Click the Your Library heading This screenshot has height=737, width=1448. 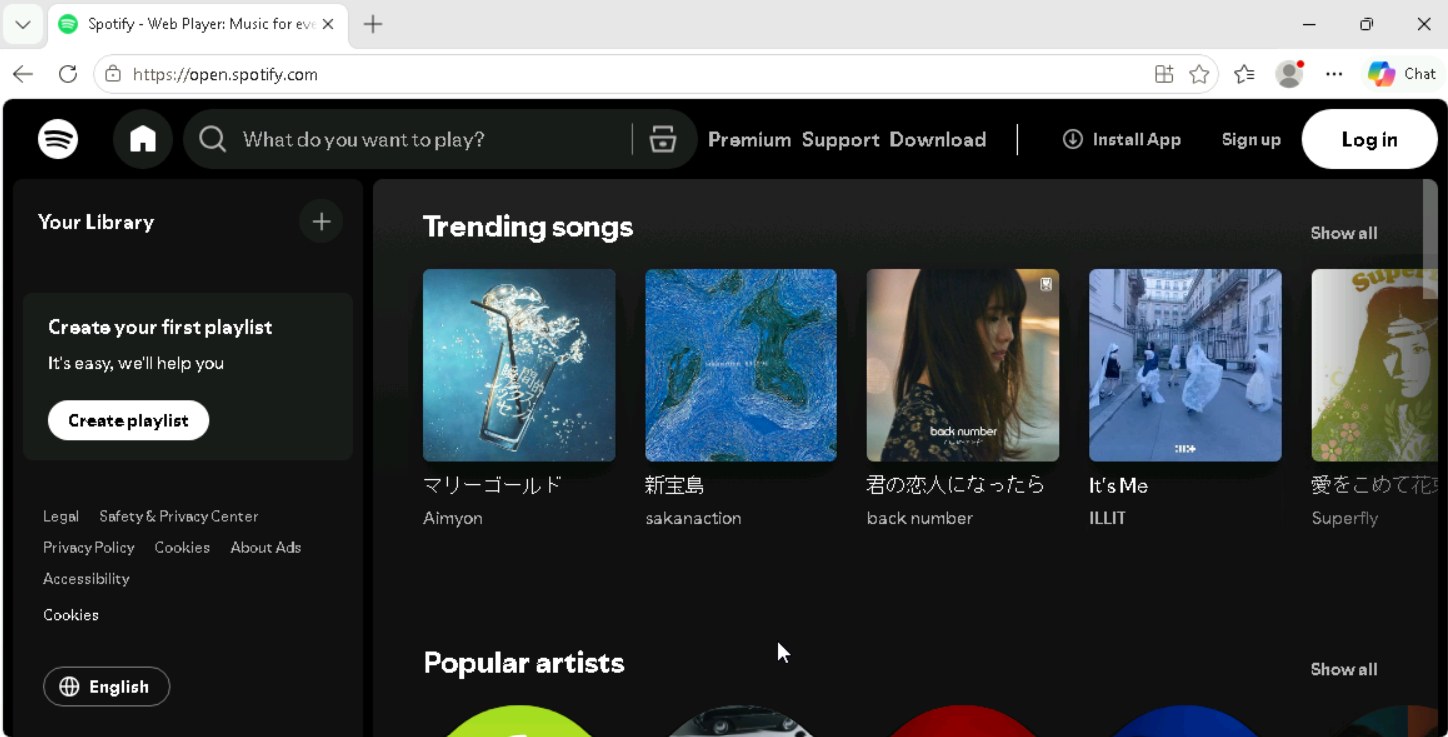[x=96, y=222]
